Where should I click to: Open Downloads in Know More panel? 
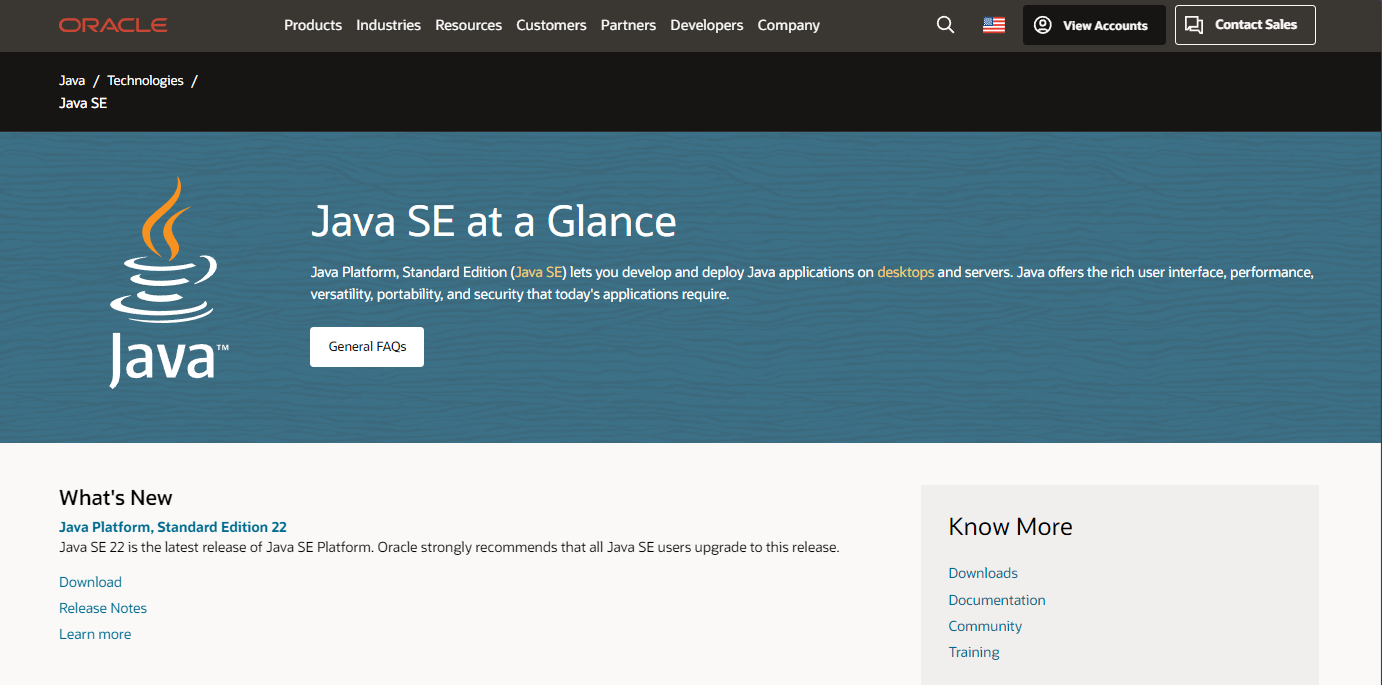coord(983,573)
